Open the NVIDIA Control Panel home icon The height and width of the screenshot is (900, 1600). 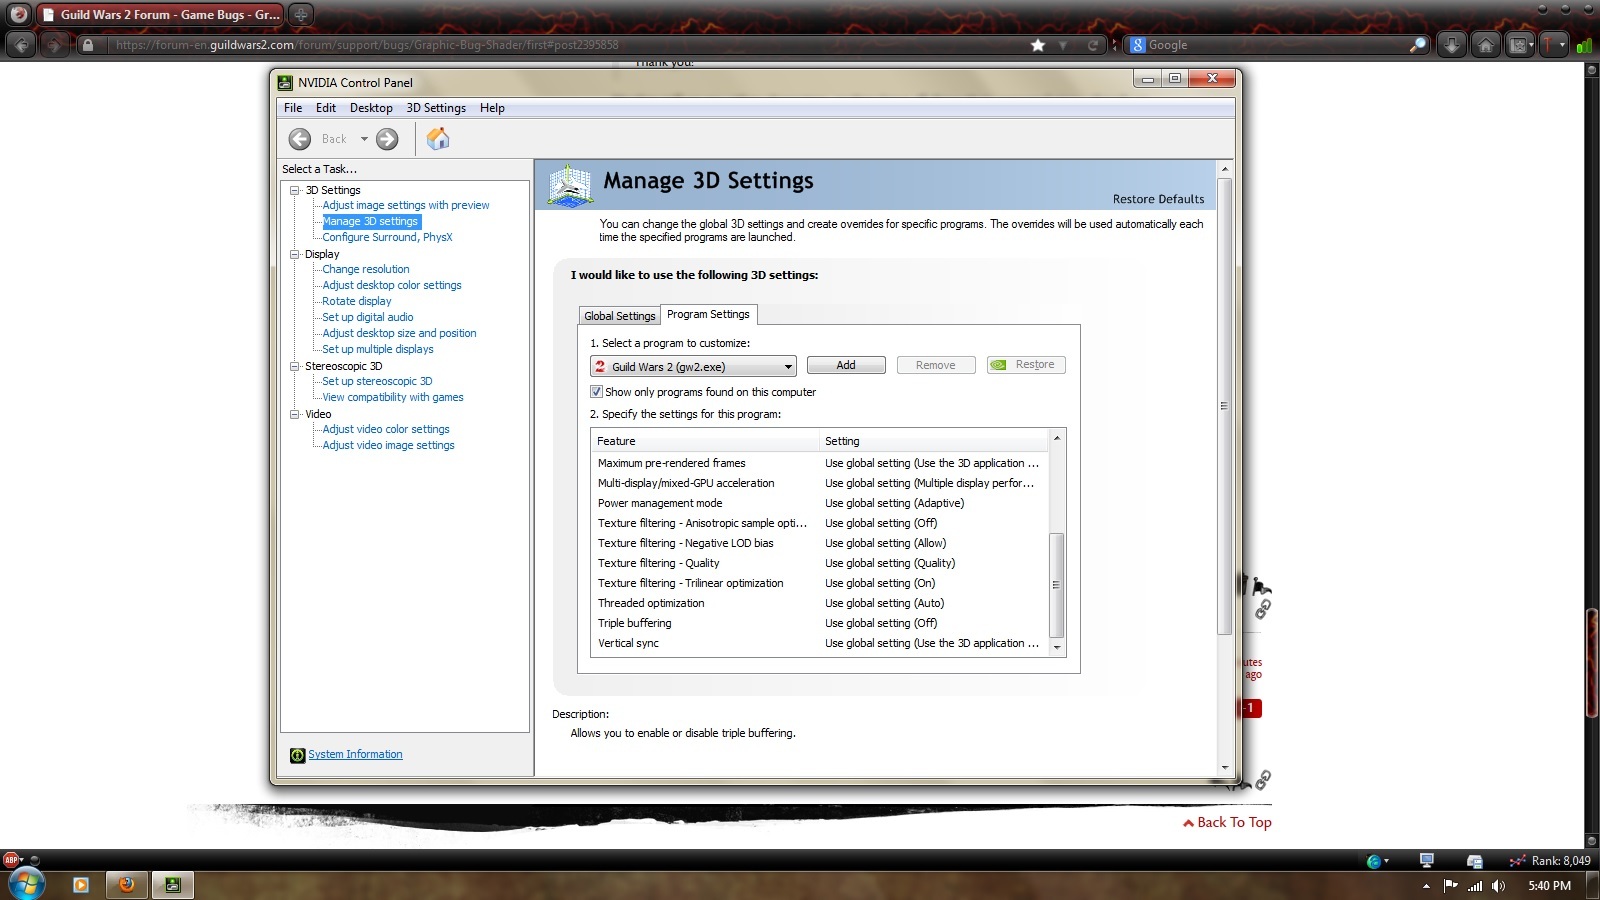click(x=438, y=139)
